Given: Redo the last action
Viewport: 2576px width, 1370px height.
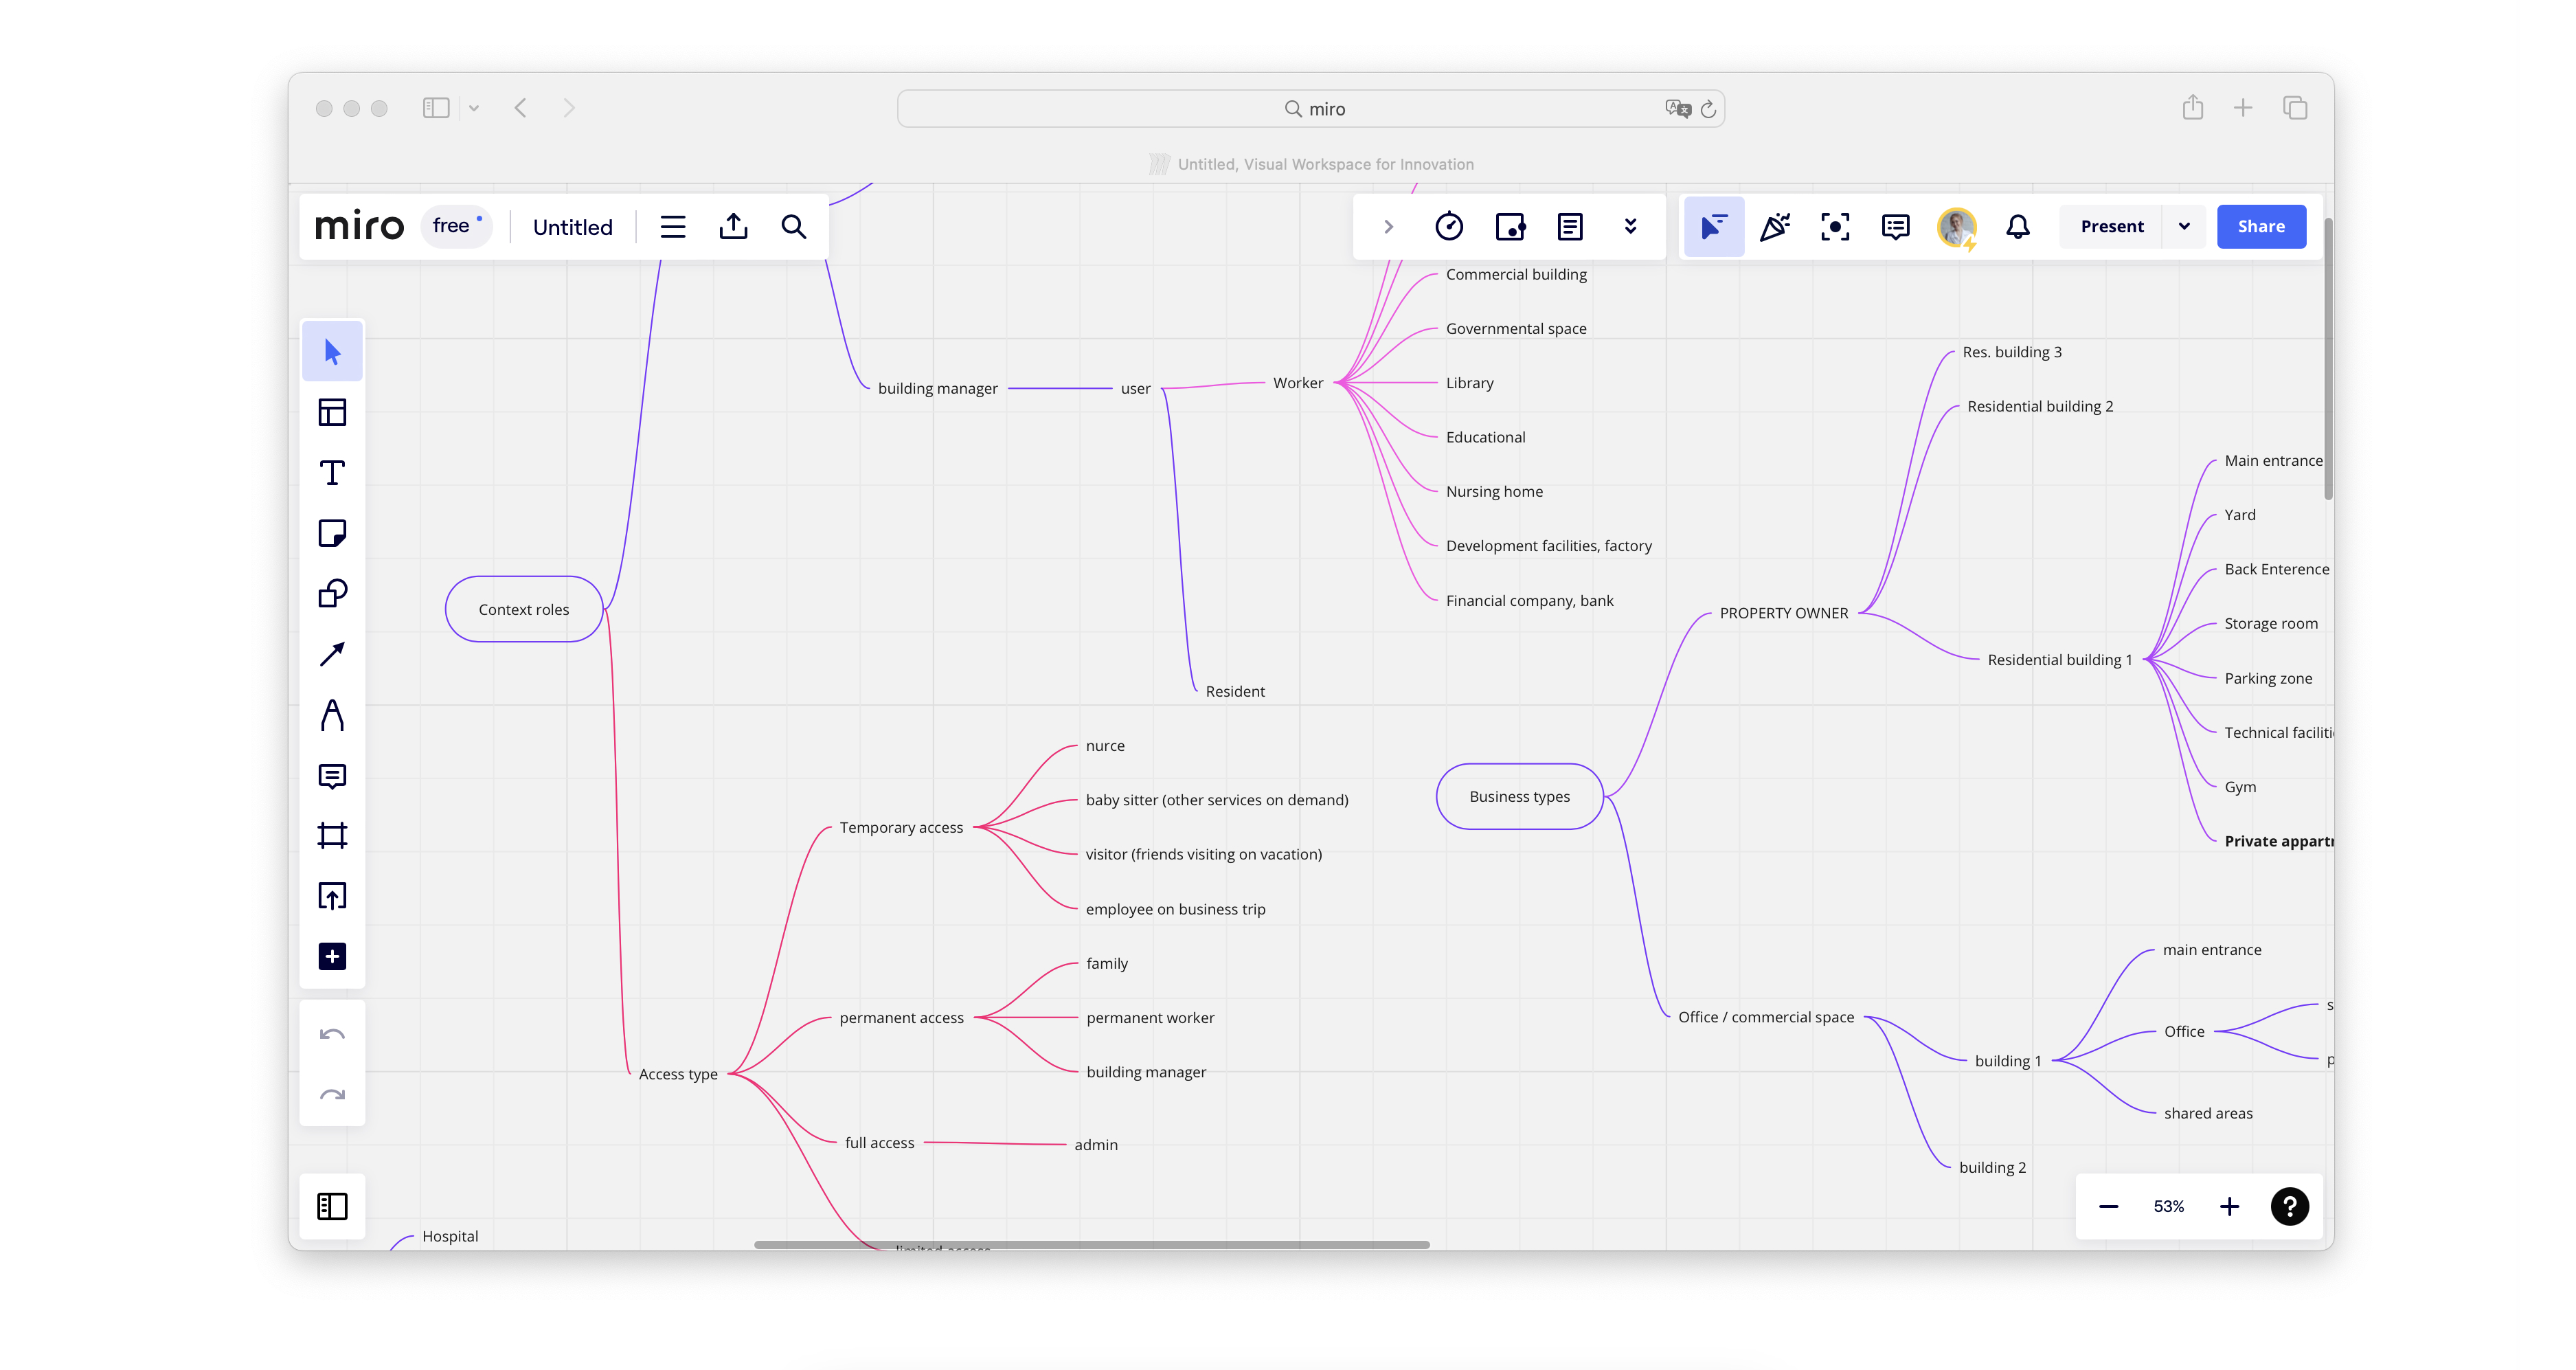Looking at the screenshot, I should (x=332, y=1094).
